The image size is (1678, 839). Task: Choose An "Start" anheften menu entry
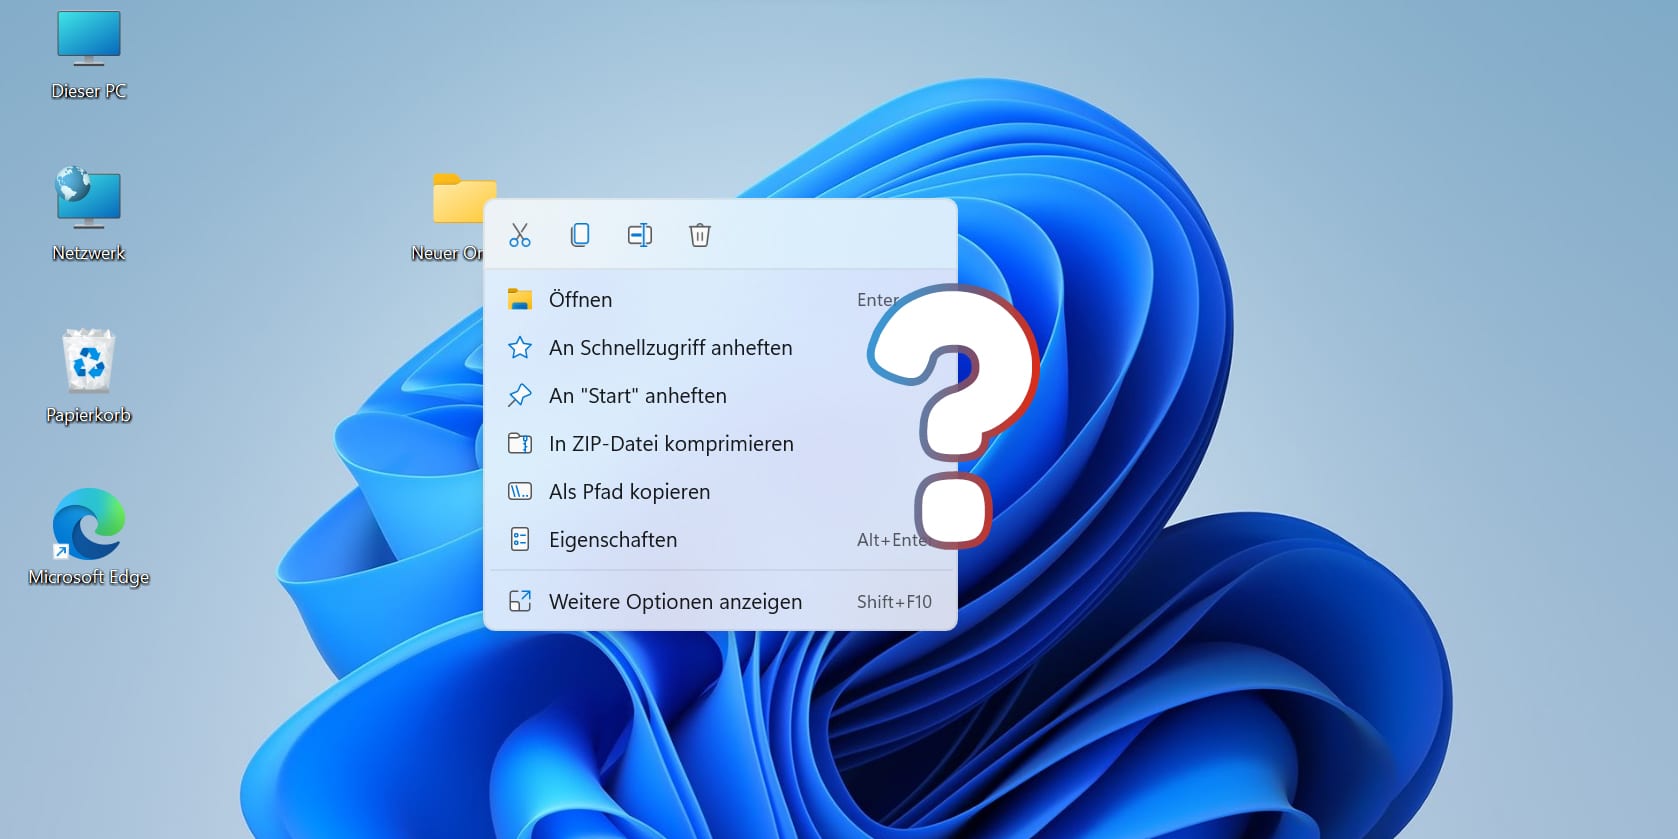637,396
